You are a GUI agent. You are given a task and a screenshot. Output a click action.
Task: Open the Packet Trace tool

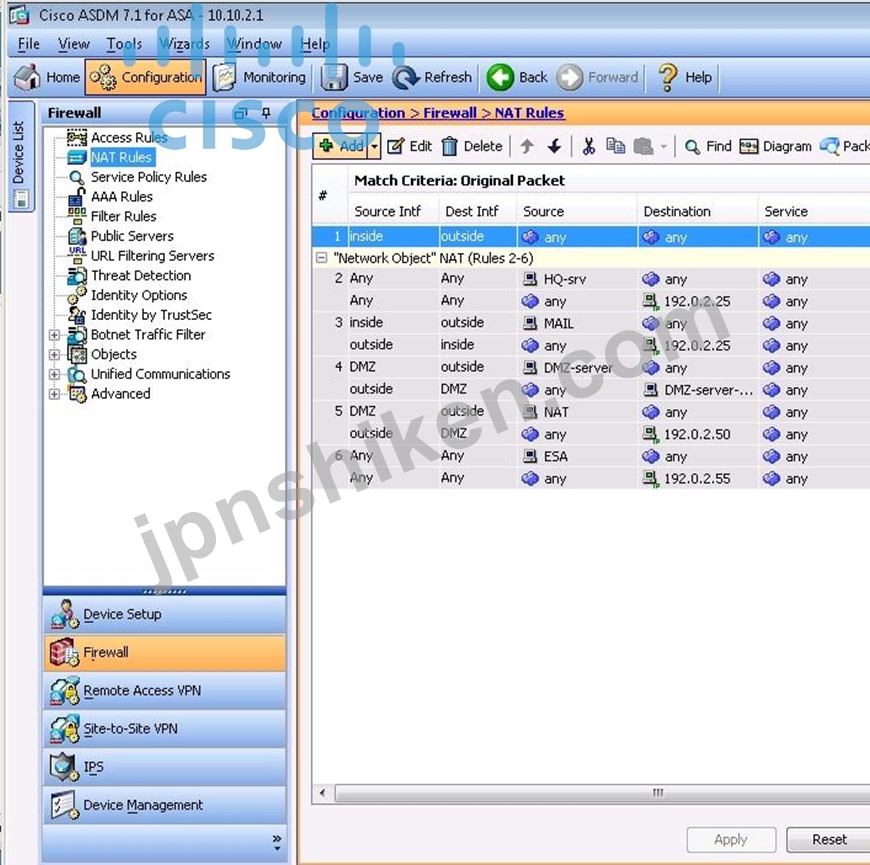pyautogui.click(x=844, y=146)
